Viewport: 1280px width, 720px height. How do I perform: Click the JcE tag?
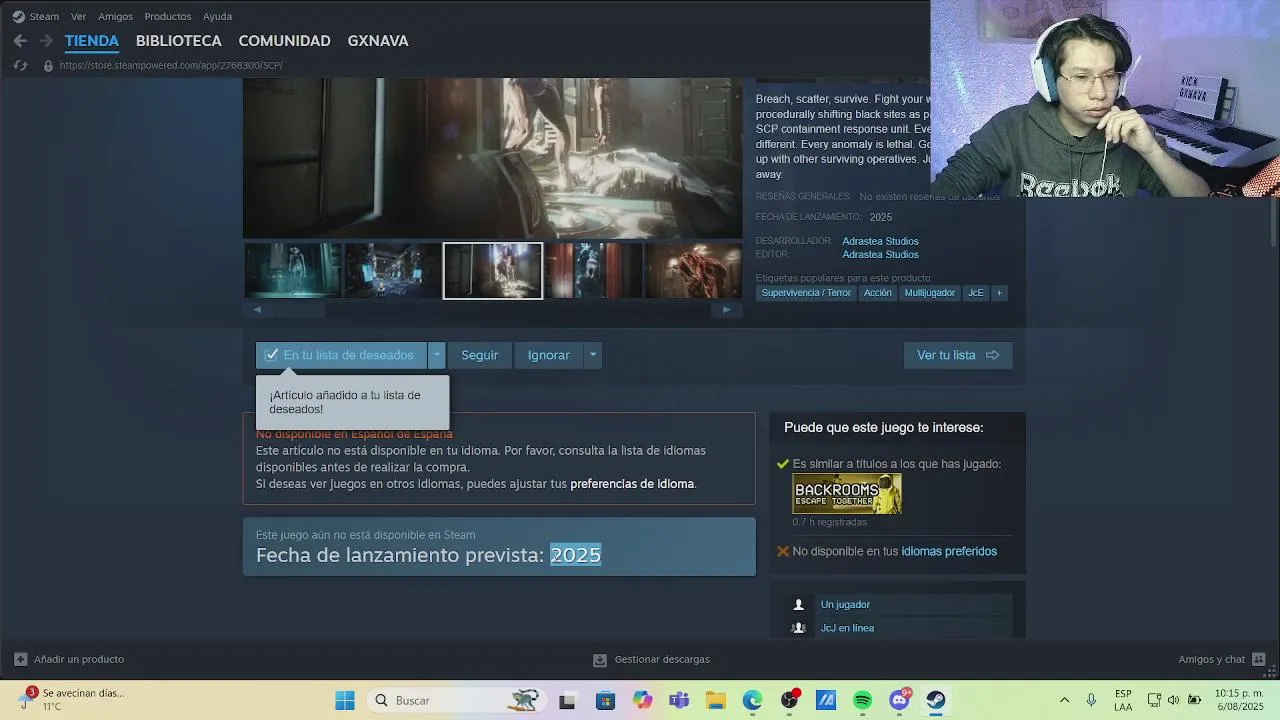click(x=976, y=293)
